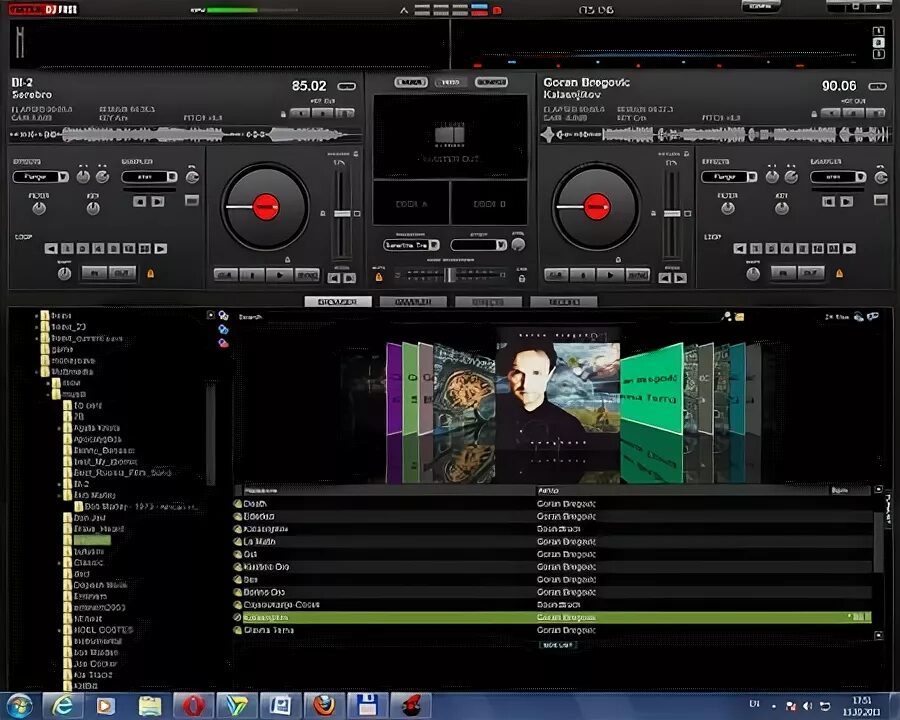This screenshot has height=720, width=900.
Task: Pause the left deck
Action: (253, 276)
